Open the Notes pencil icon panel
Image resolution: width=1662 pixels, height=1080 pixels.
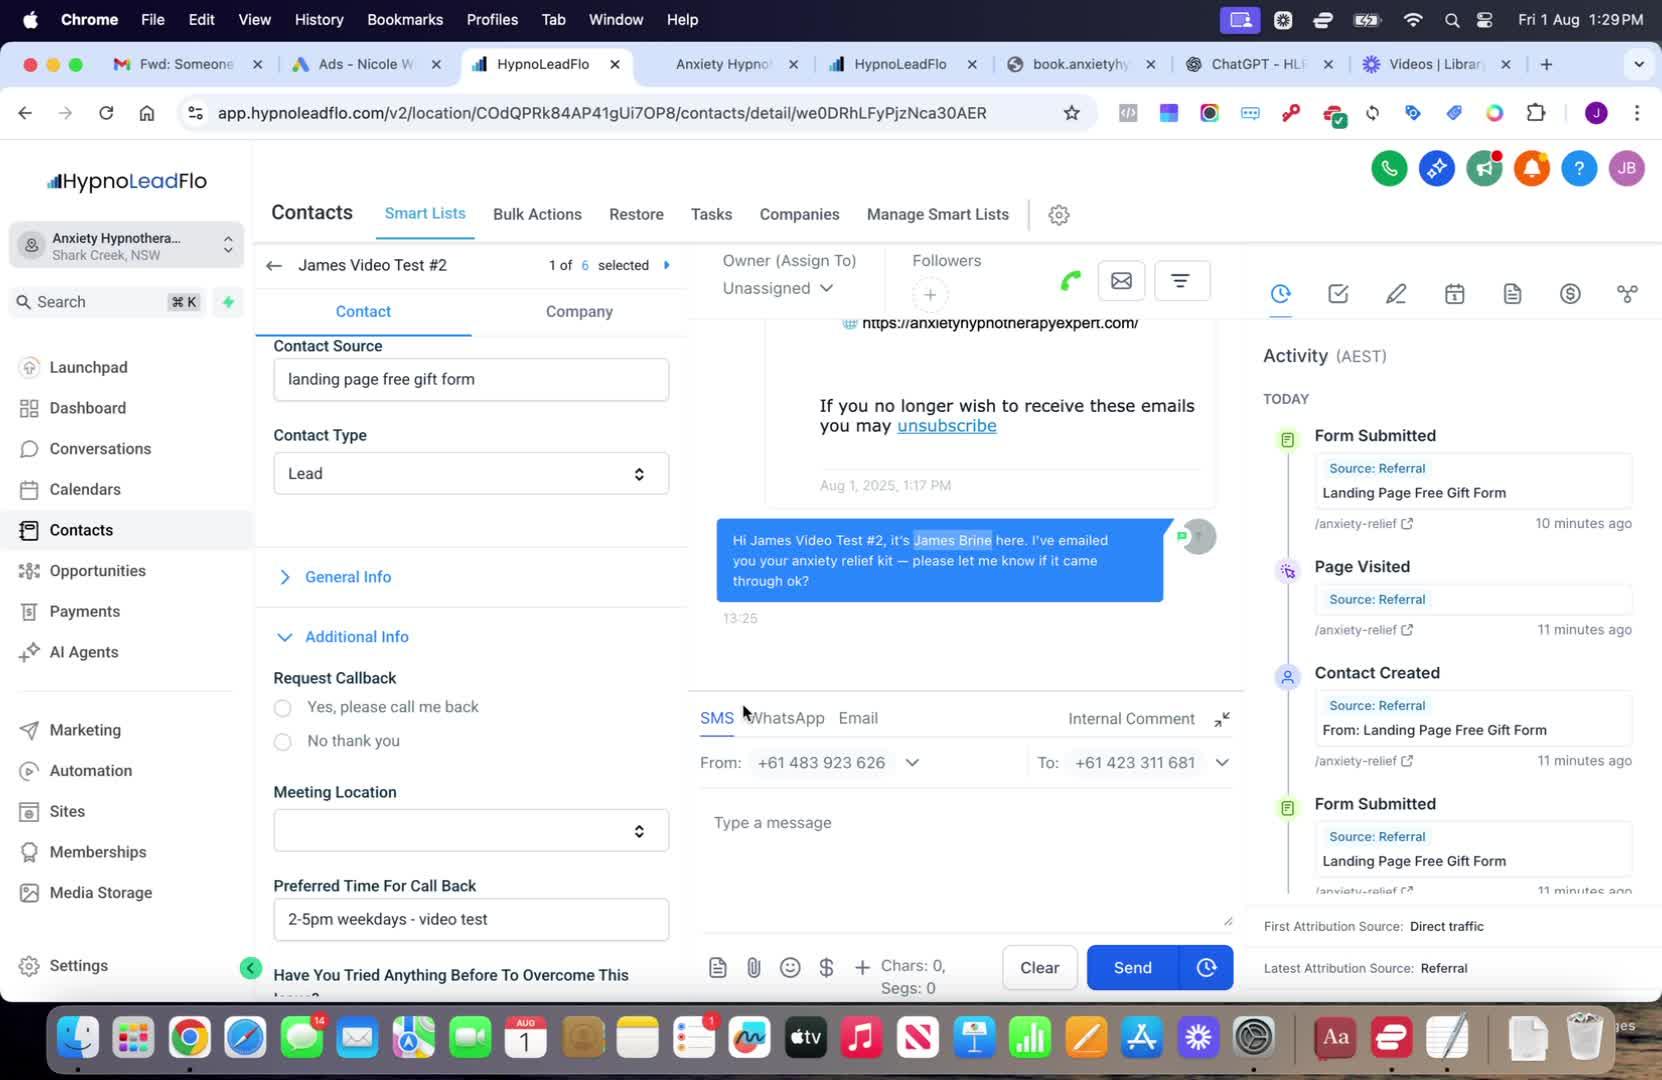(x=1396, y=294)
